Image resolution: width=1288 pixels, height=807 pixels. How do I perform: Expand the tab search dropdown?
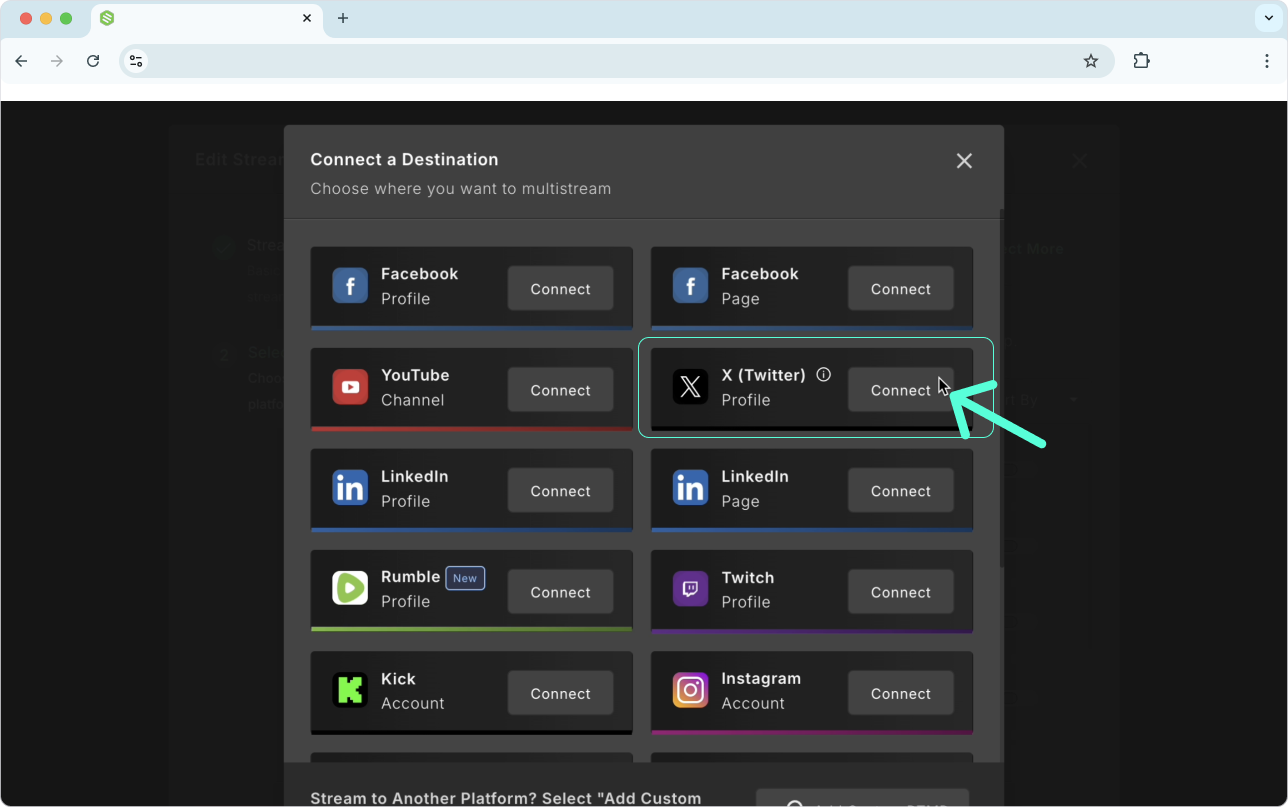pyautogui.click(x=1269, y=18)
